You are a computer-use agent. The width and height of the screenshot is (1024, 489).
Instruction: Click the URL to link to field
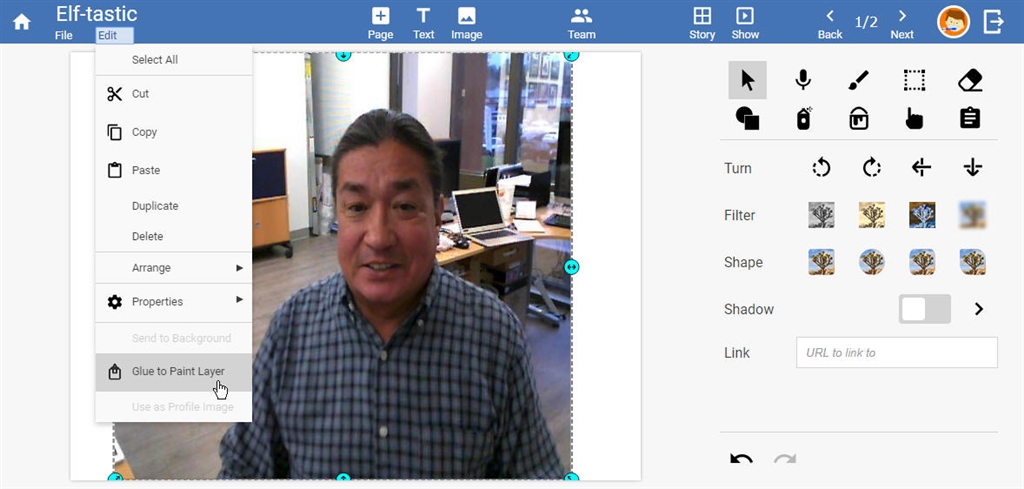click(897, 353)
